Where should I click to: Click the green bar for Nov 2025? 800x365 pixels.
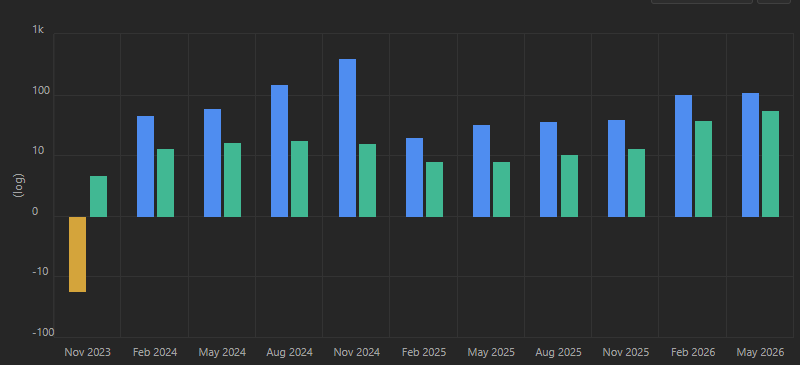click(x=636, y=183)
